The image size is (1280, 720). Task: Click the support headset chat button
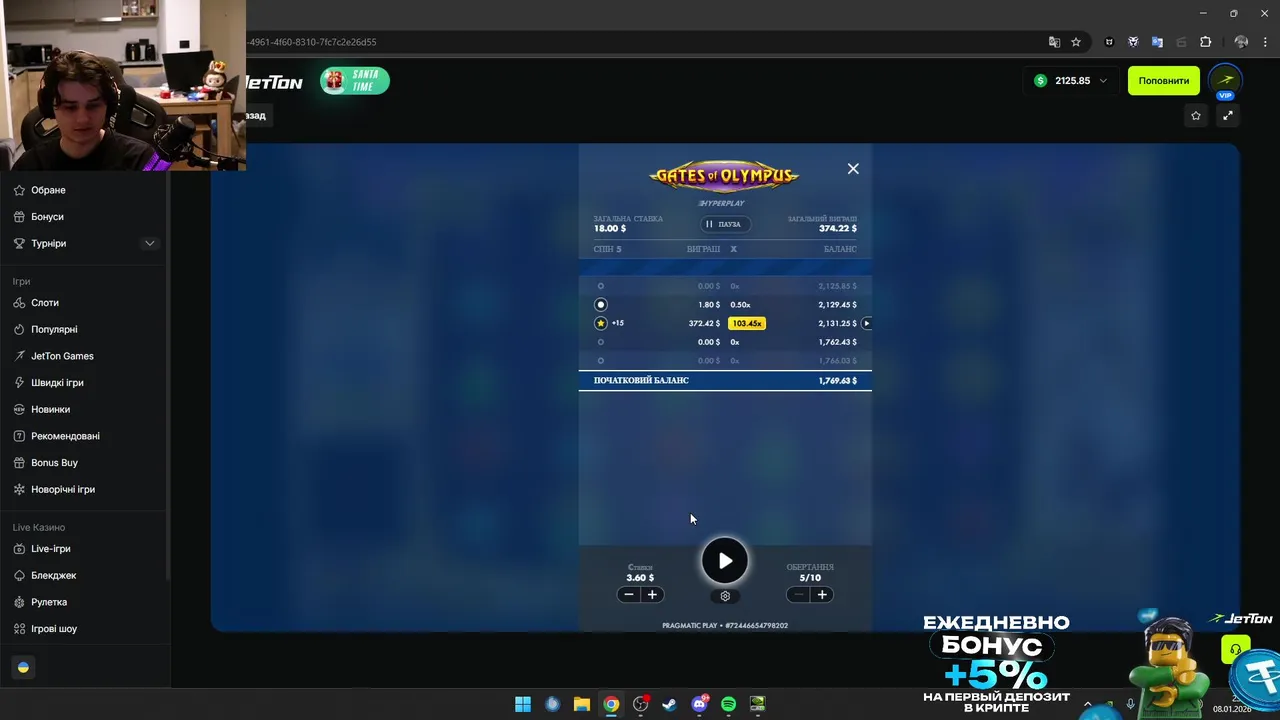[x=1236, y=650]
